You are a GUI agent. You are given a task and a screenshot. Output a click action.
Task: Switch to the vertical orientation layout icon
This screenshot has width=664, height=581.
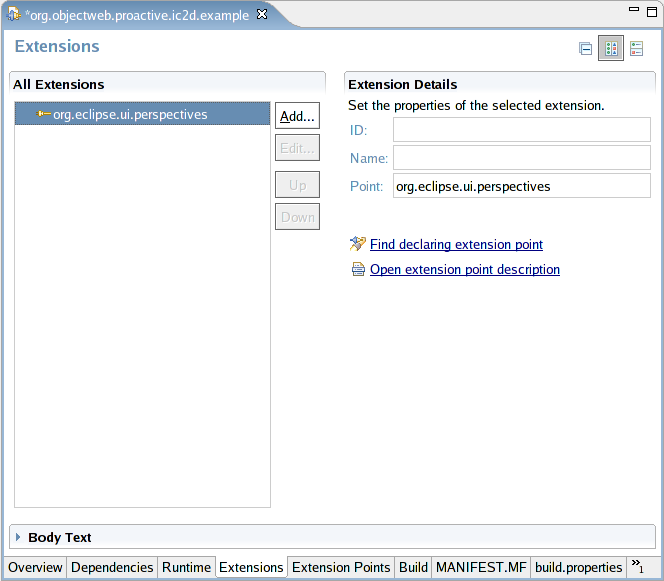637,48
